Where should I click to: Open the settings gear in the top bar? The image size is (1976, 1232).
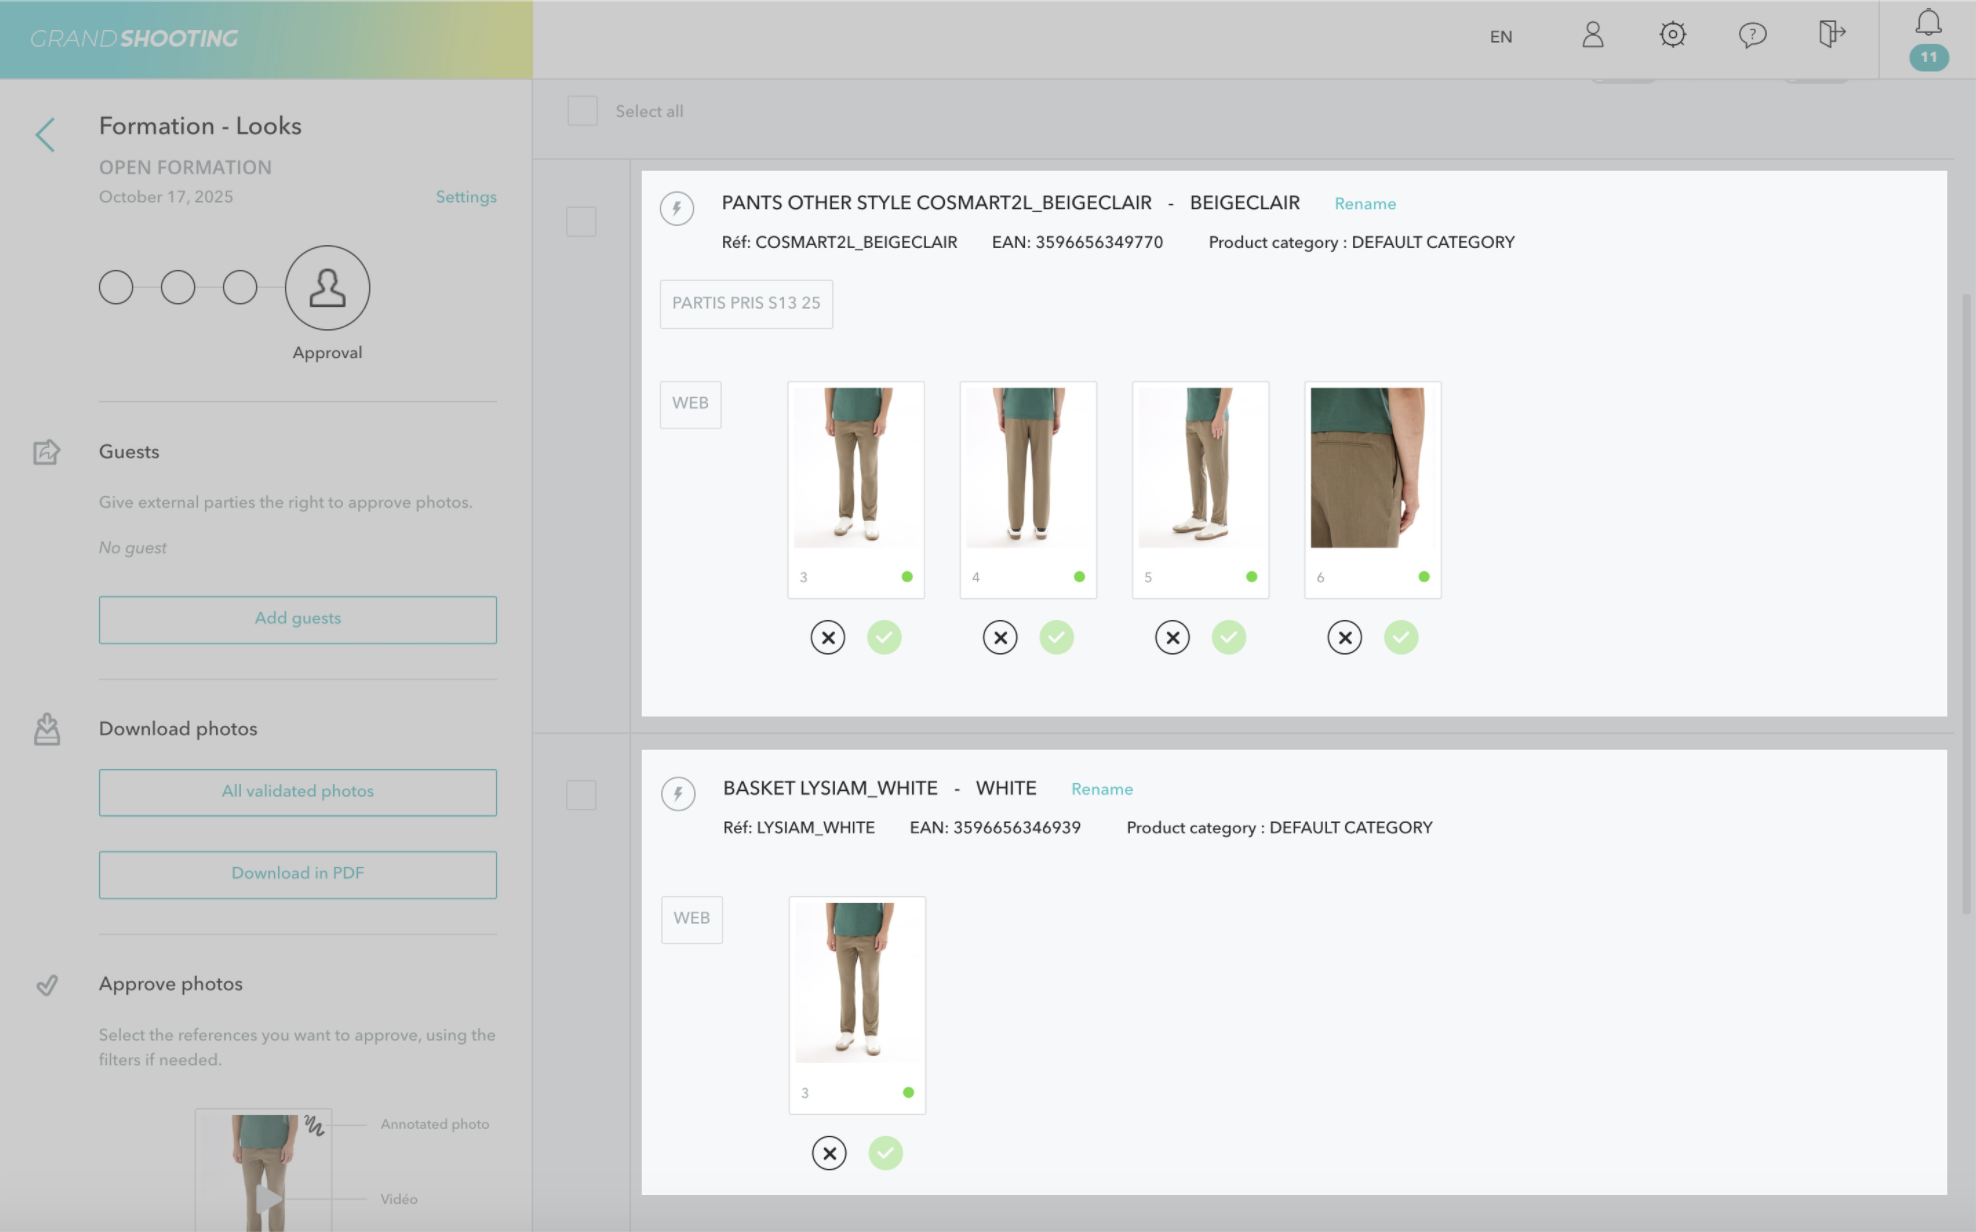coord(1672,36)
